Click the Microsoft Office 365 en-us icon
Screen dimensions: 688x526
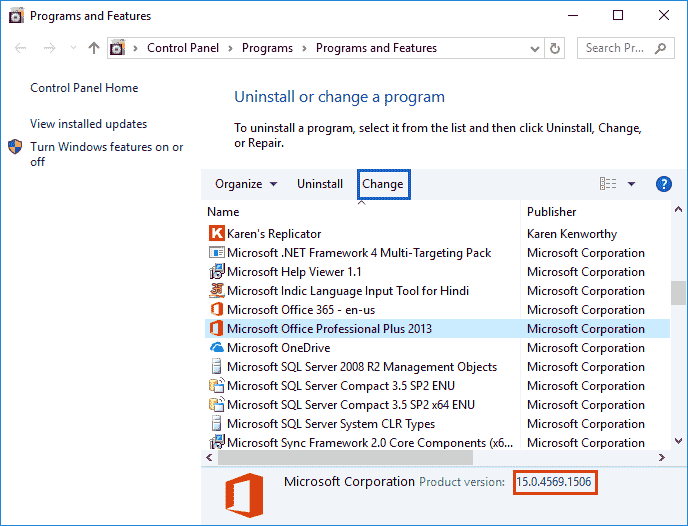pos(216,310)
